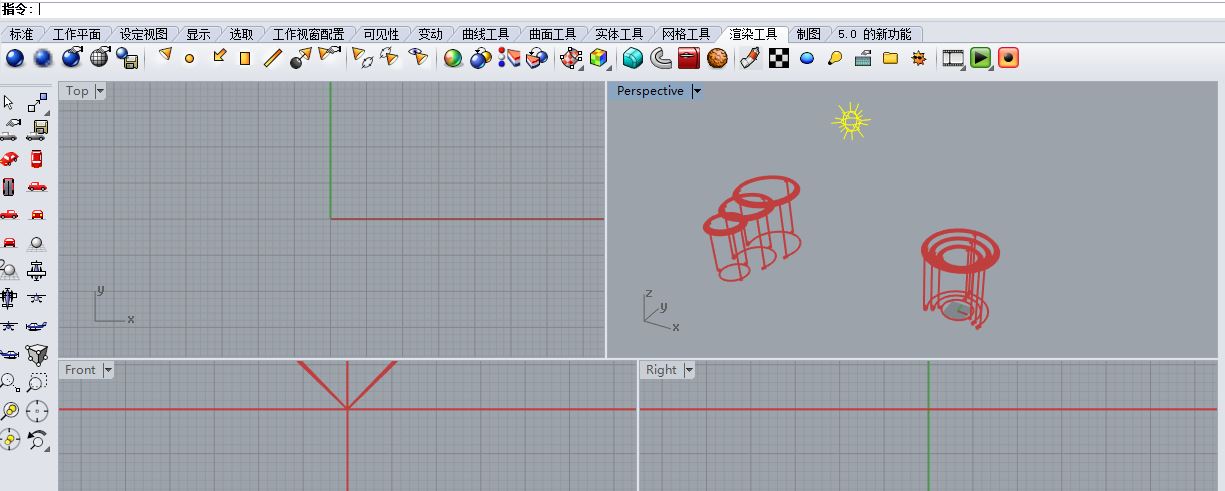The height and width of the screenshot is (491, 1225).
Task: Click the rainbow colored cube icon
Action: click(x=598, y=59)
